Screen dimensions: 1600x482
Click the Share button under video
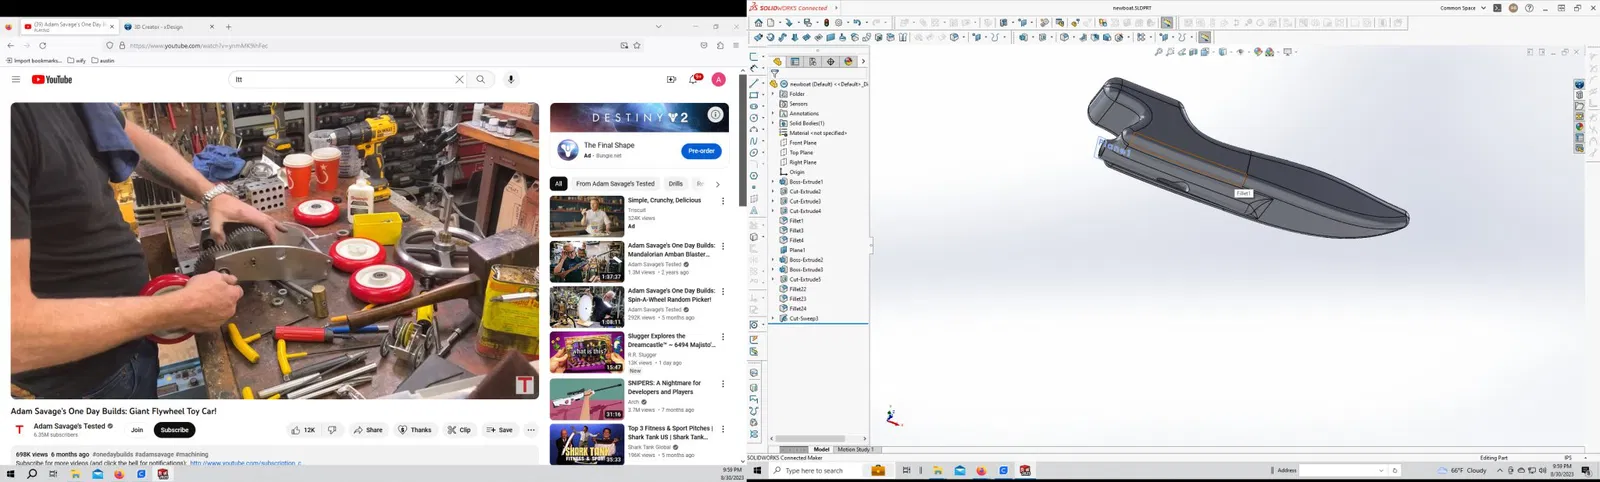[368, 430]
